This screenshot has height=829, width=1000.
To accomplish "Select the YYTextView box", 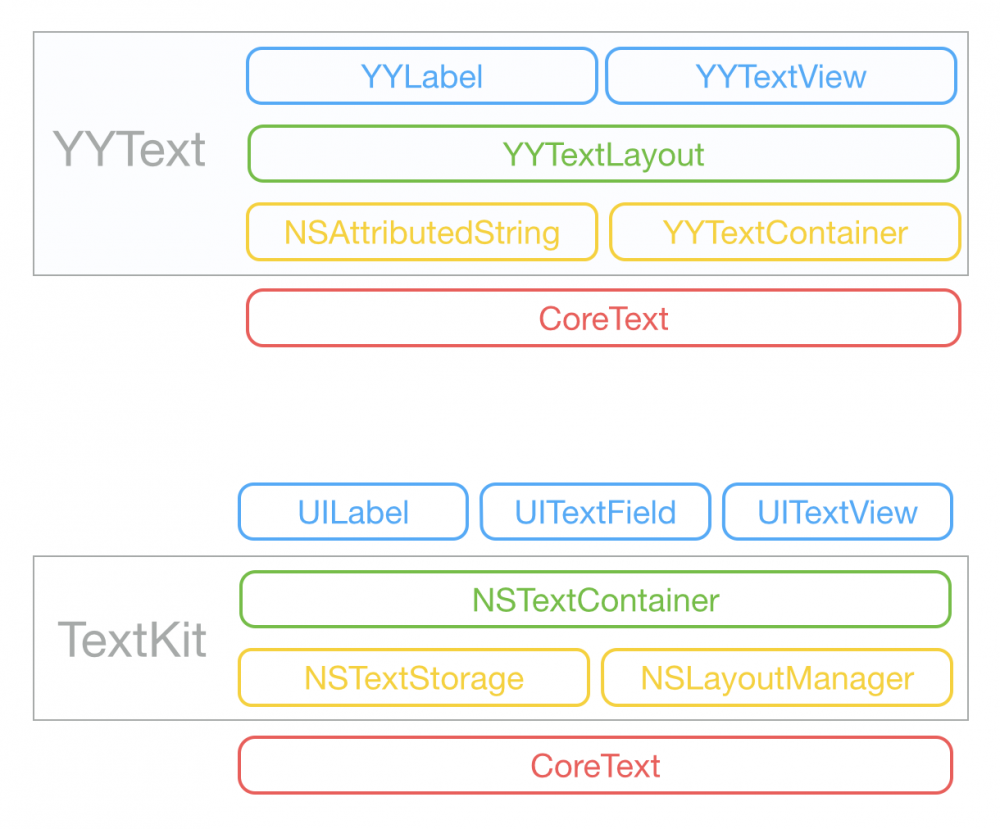I will coord(781,77).
